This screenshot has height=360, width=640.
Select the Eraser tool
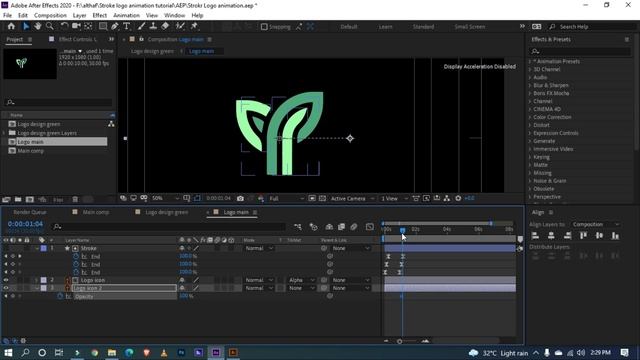(x=165, y=26)
